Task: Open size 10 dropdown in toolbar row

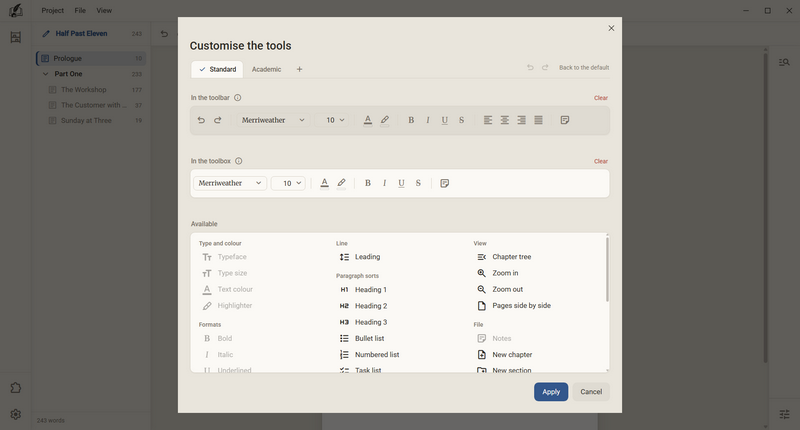Action: pyautogui.click(x=332, y=120)
